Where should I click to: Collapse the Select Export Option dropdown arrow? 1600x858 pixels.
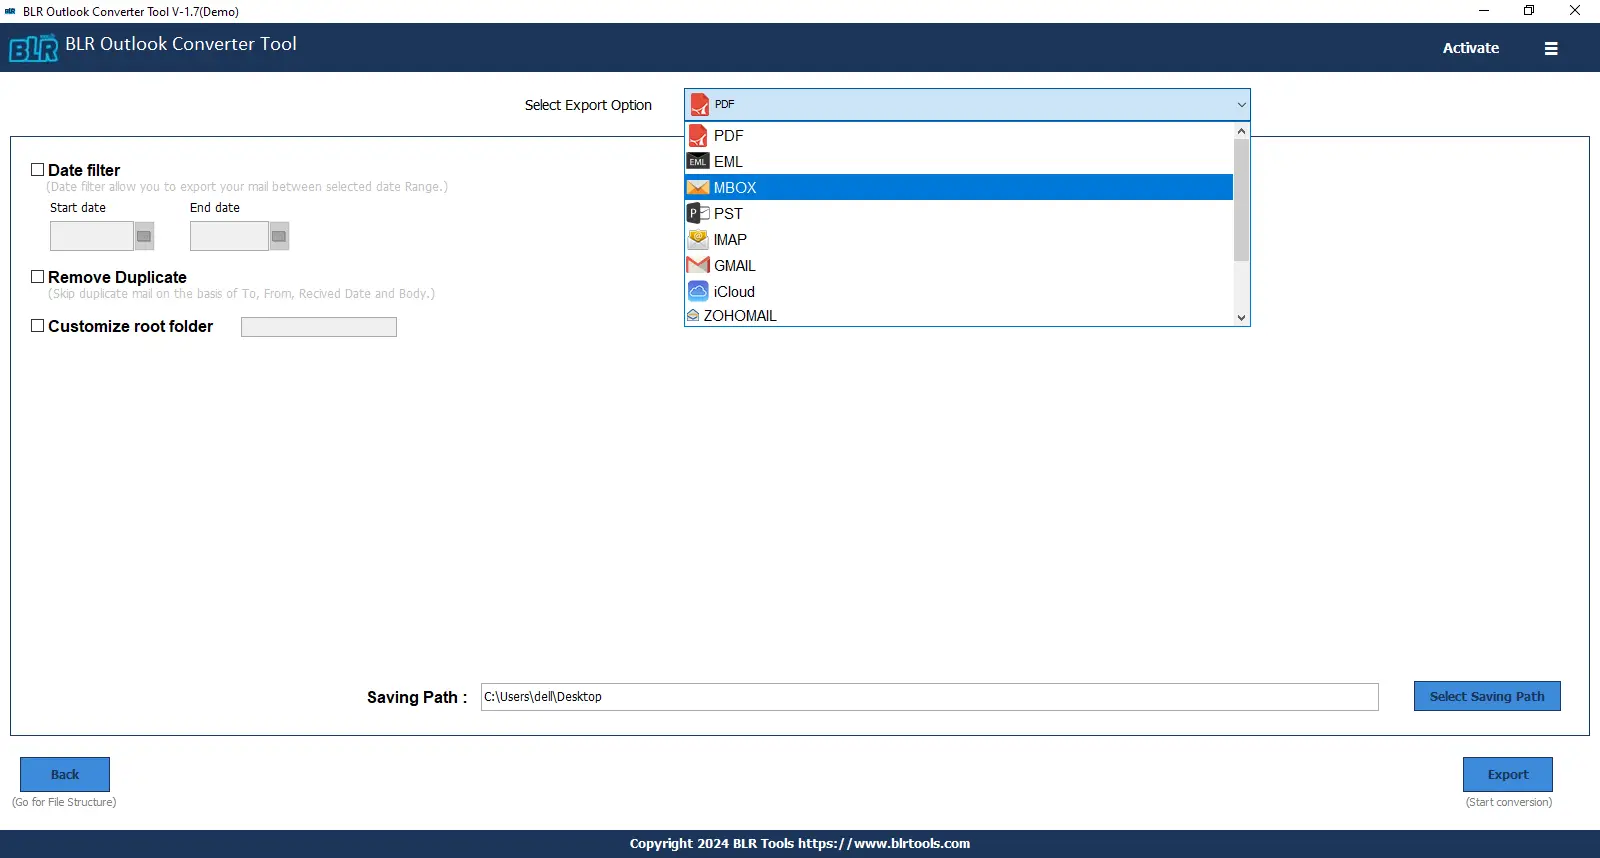pyautogui.click(x=1241, y=105)
